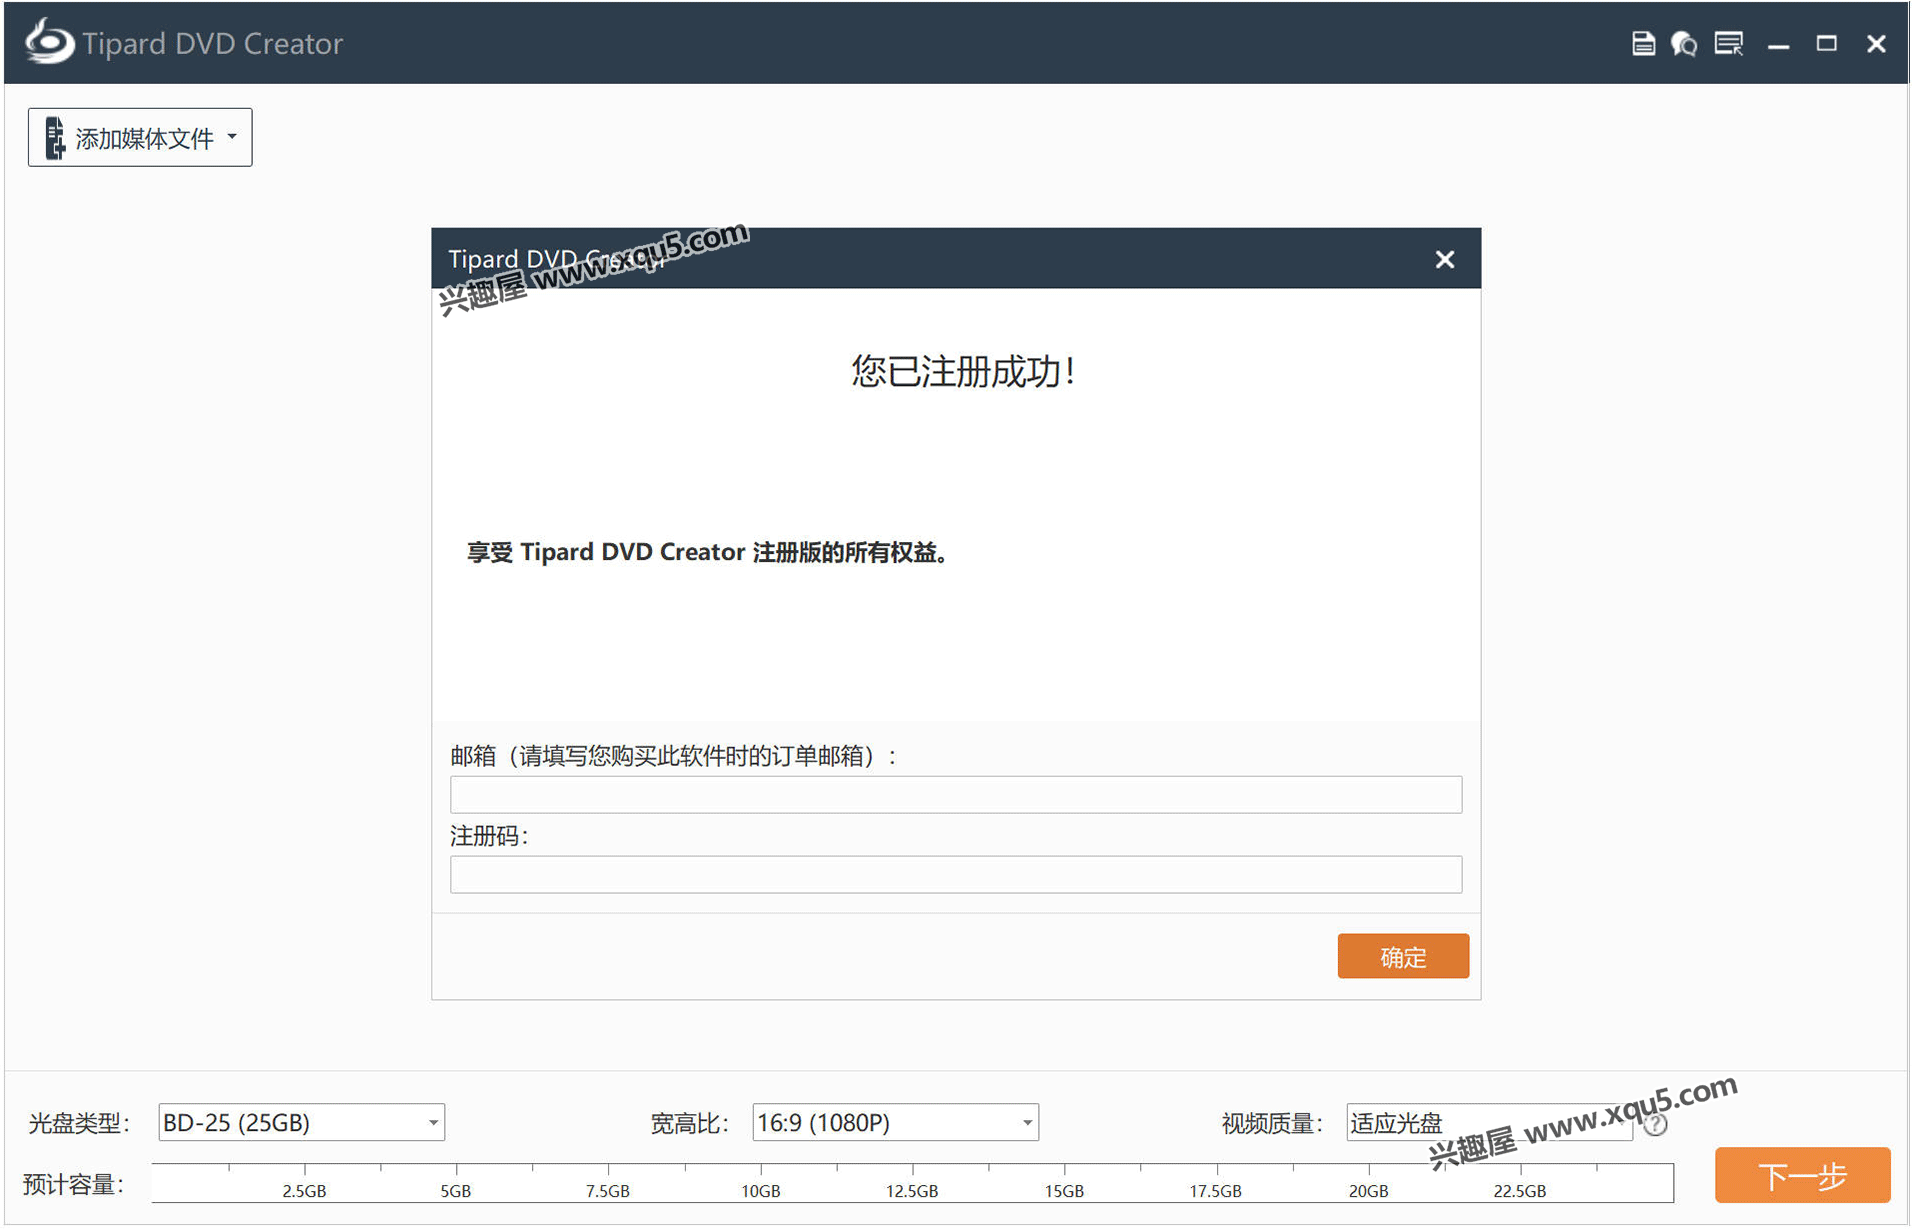The height and width of the screenshot is (1229, 1913).
Task: Click the add-file icon on 添加媒体文件 button
Action: click(x=55, y=138)
